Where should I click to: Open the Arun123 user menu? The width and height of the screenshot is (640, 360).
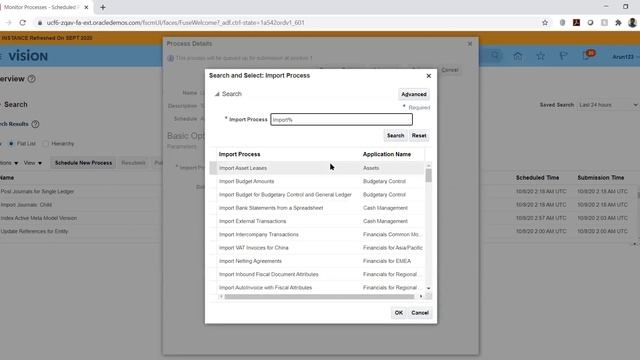(625, 57)
